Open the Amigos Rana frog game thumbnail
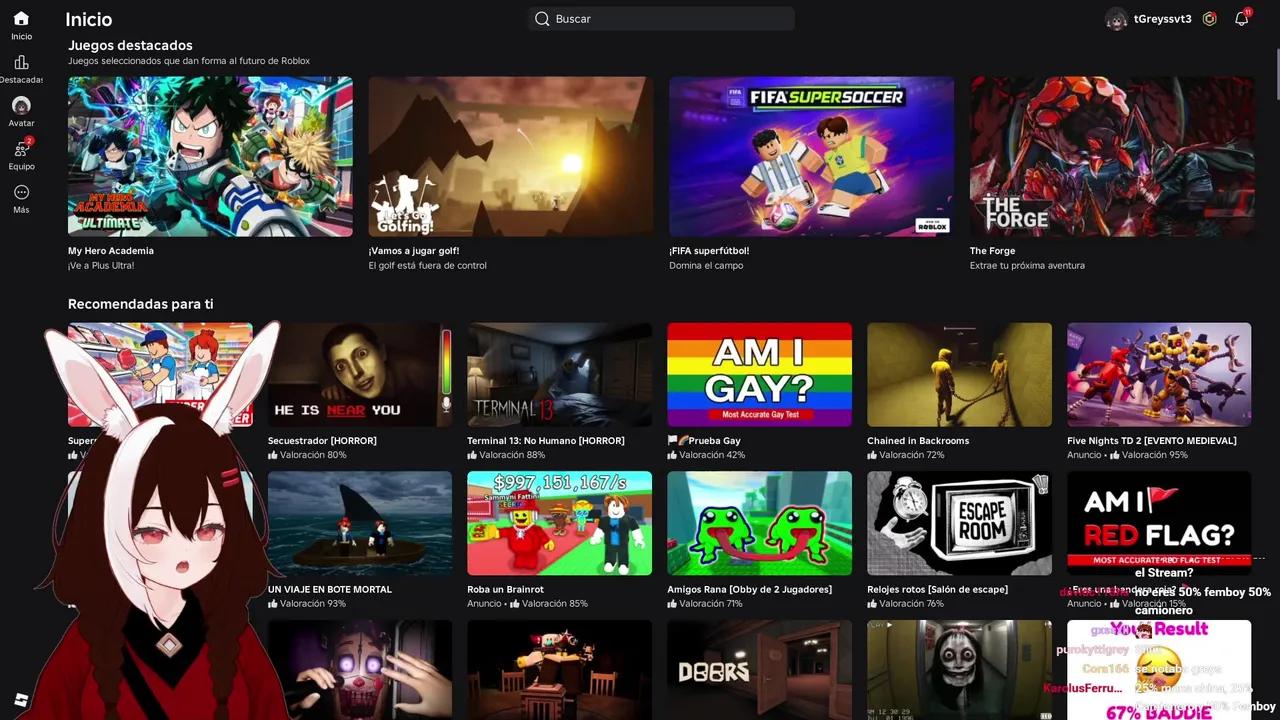This screenshot has width=1280, height=720. (x=760, y=523)
